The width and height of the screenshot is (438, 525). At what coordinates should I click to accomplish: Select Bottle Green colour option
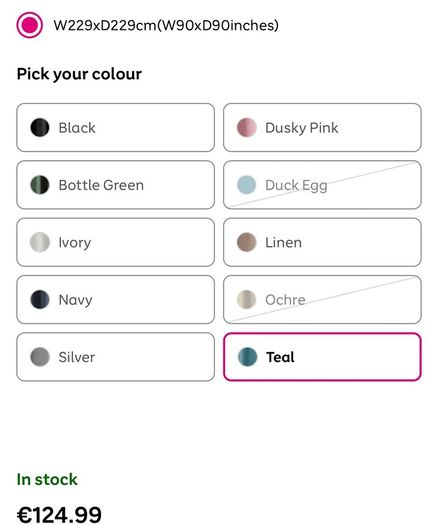point(116,185)
